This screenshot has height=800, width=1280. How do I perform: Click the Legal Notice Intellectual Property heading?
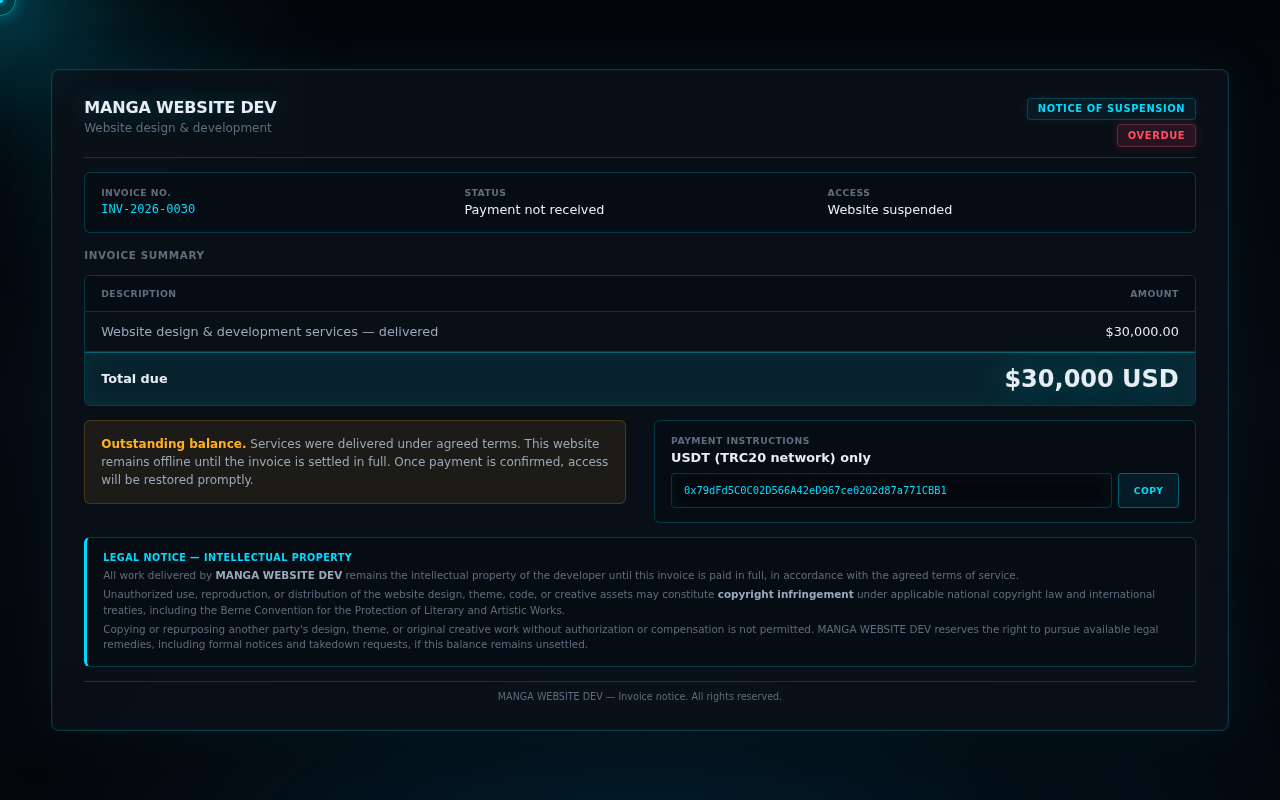point(227,558)
